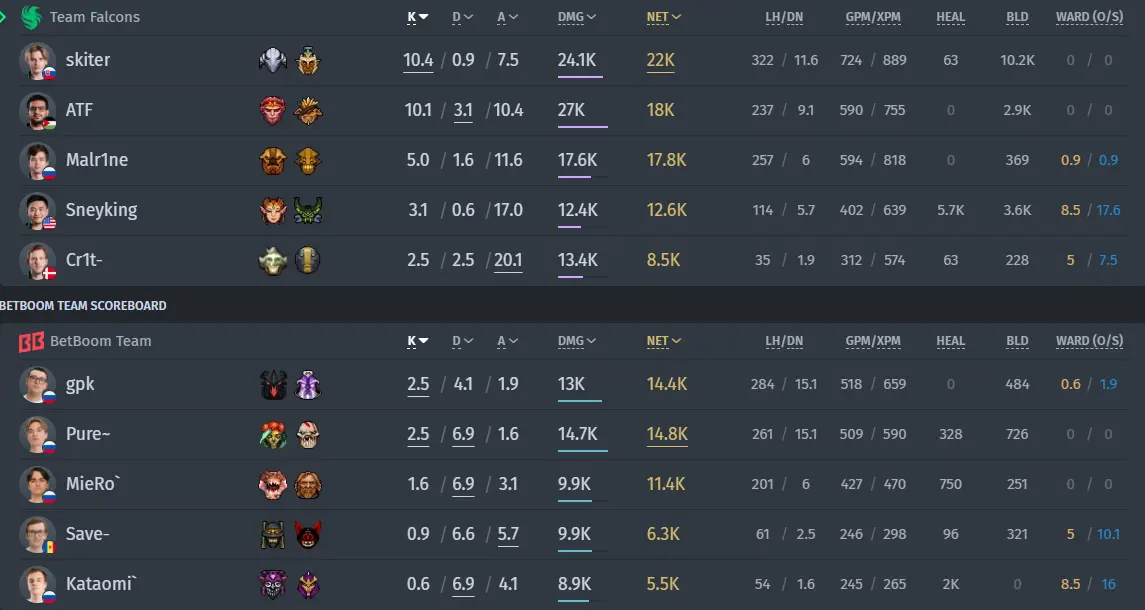The image size is (1145, 610).
Task: Open MieRo` player profile link
Action: point(93,484)
